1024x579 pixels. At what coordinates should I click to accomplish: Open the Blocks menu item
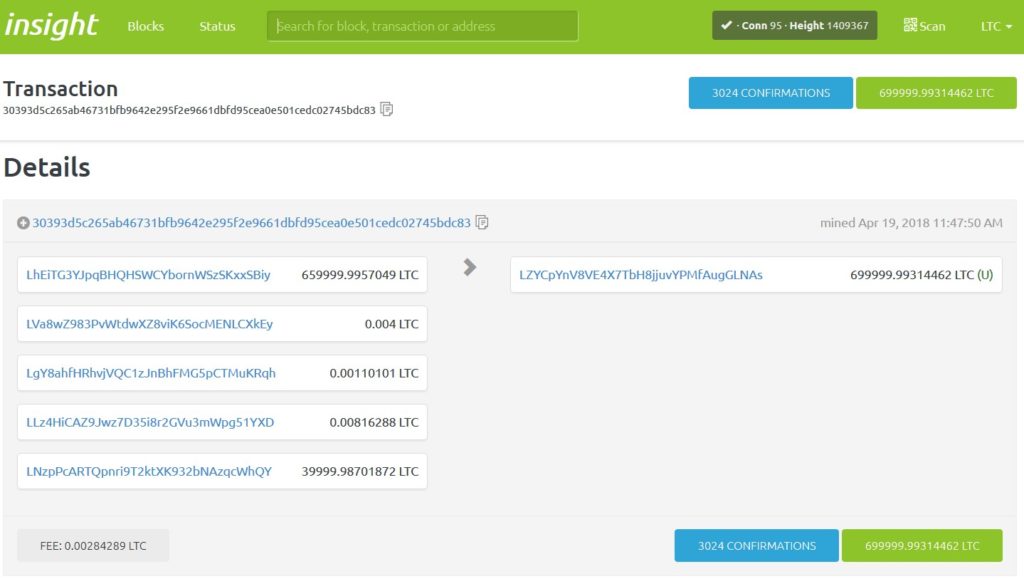[x=146, y=26]
